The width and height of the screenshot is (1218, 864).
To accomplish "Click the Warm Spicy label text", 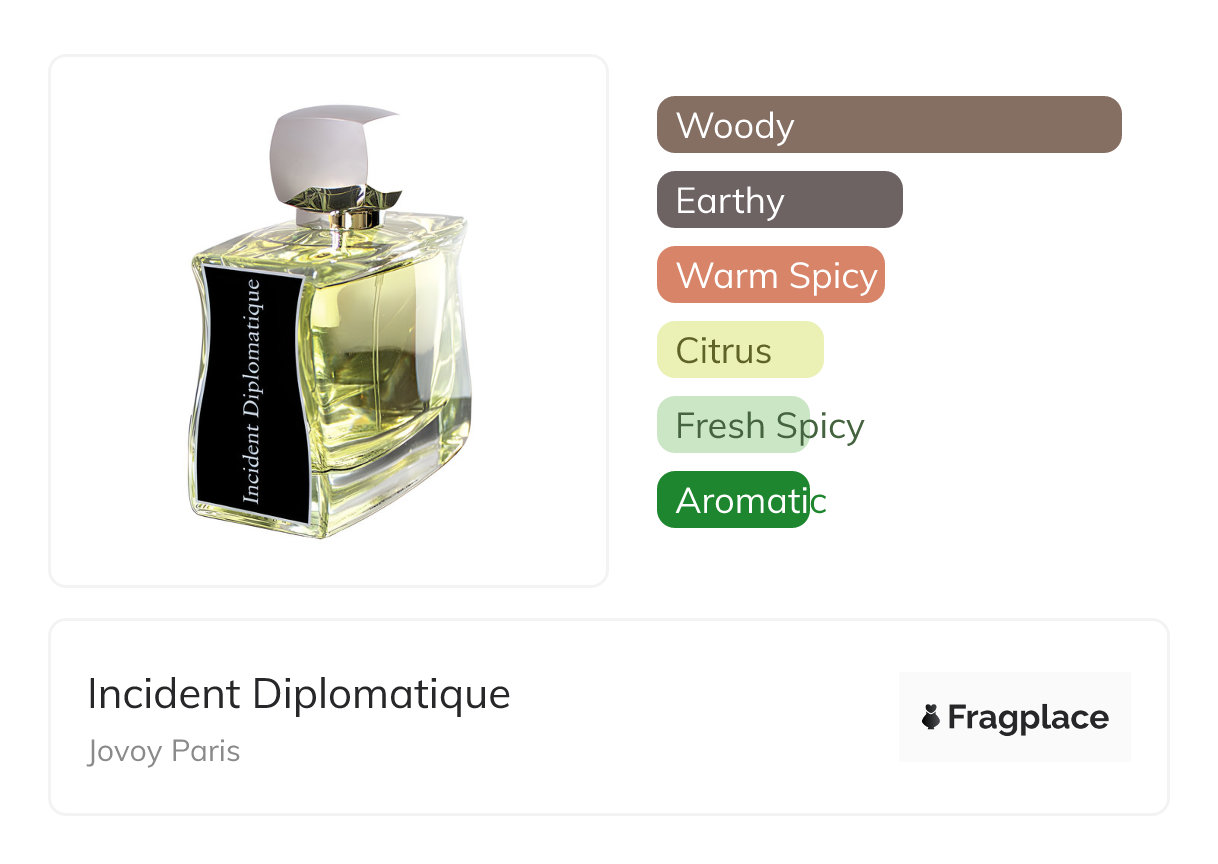I will (777, 276).
